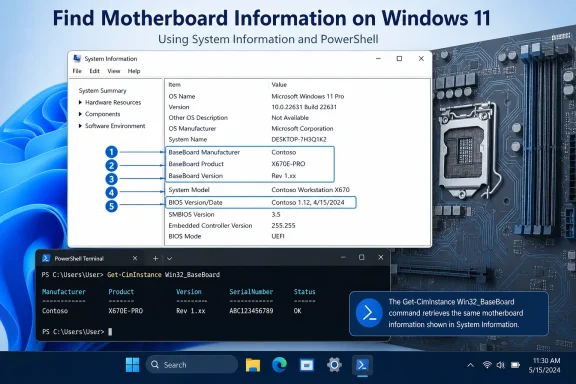Launch Microsoft Edge from the taskbar
The height and width of the screenshot is (384, 576).
(280, 365)
